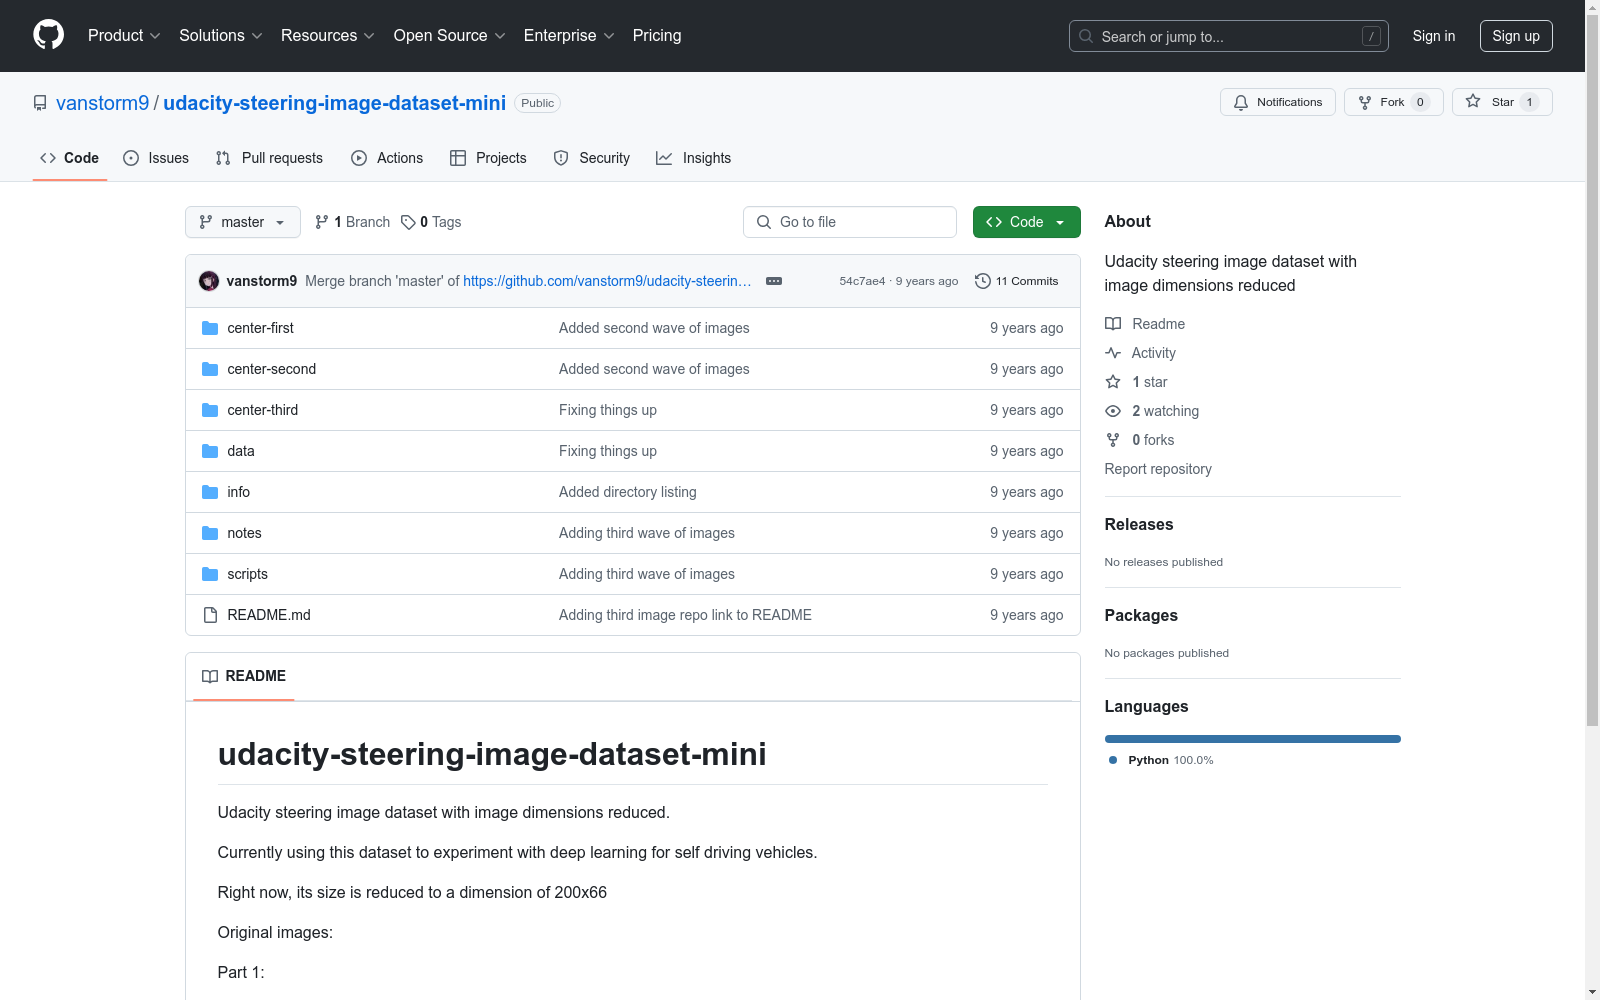This screenshot has width=1600, height=1000.
Task: Click the pulse icon next to Activity
Action: point(1113,353)
